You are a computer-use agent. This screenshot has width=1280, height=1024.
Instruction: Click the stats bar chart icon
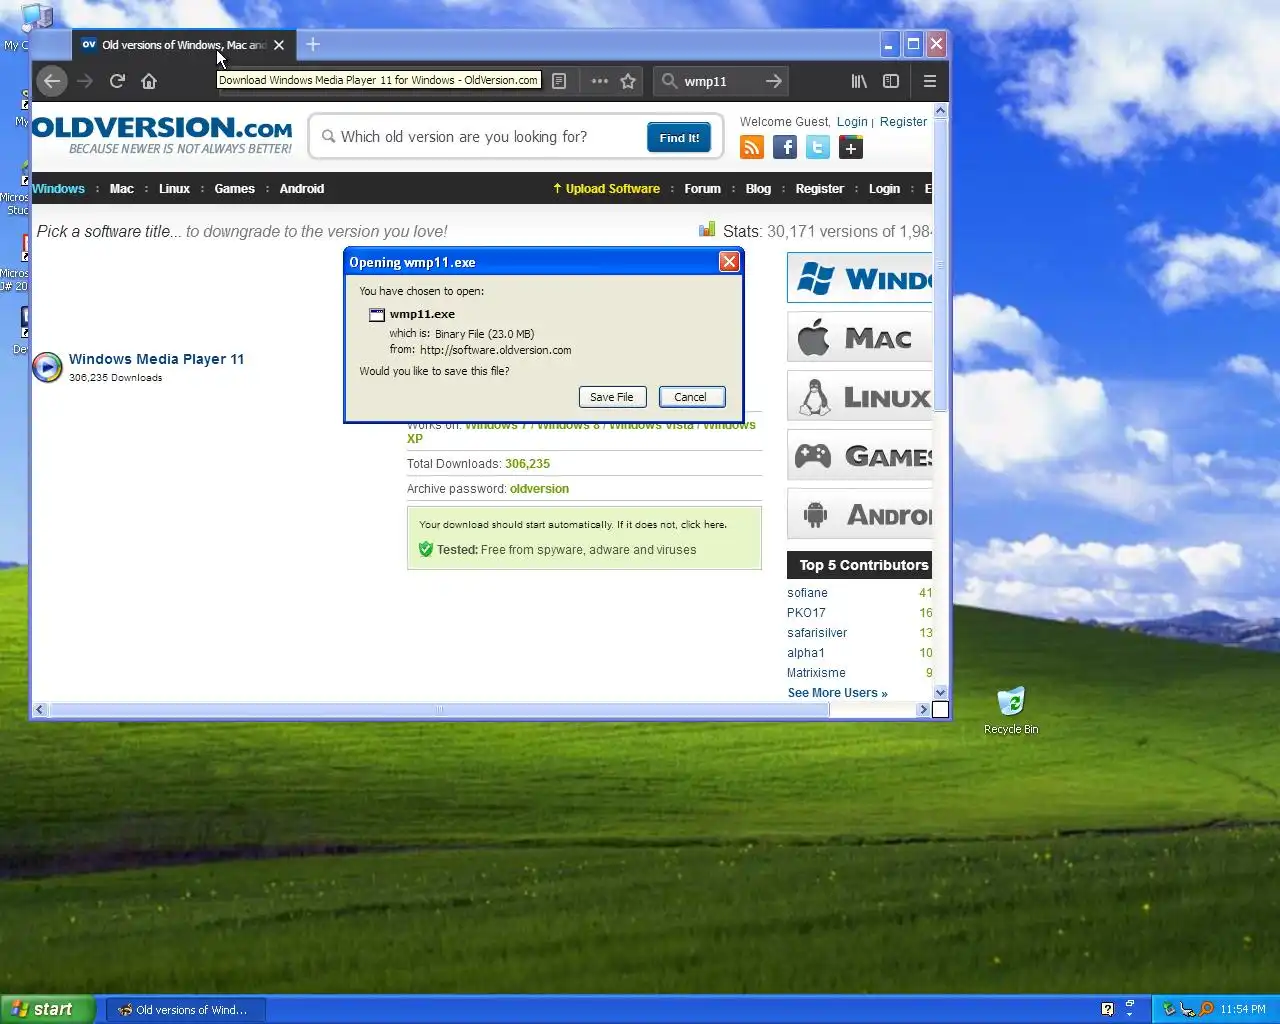coord(707,230)
